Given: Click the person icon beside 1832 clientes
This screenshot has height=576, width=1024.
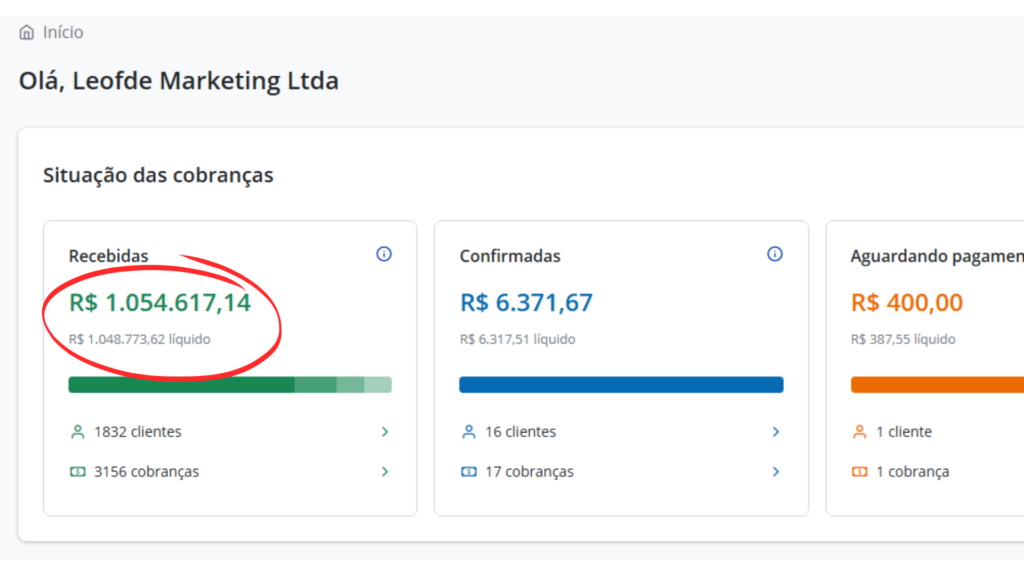Looking at the screenshot, I should click(x=78, y=432).
